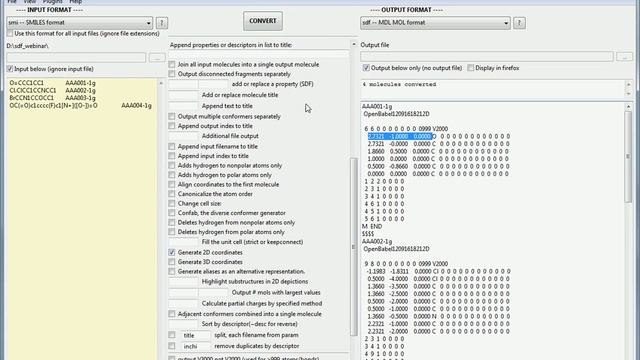
Task: Click scroll-up arrow of the output text area
Action: (628, 107)
